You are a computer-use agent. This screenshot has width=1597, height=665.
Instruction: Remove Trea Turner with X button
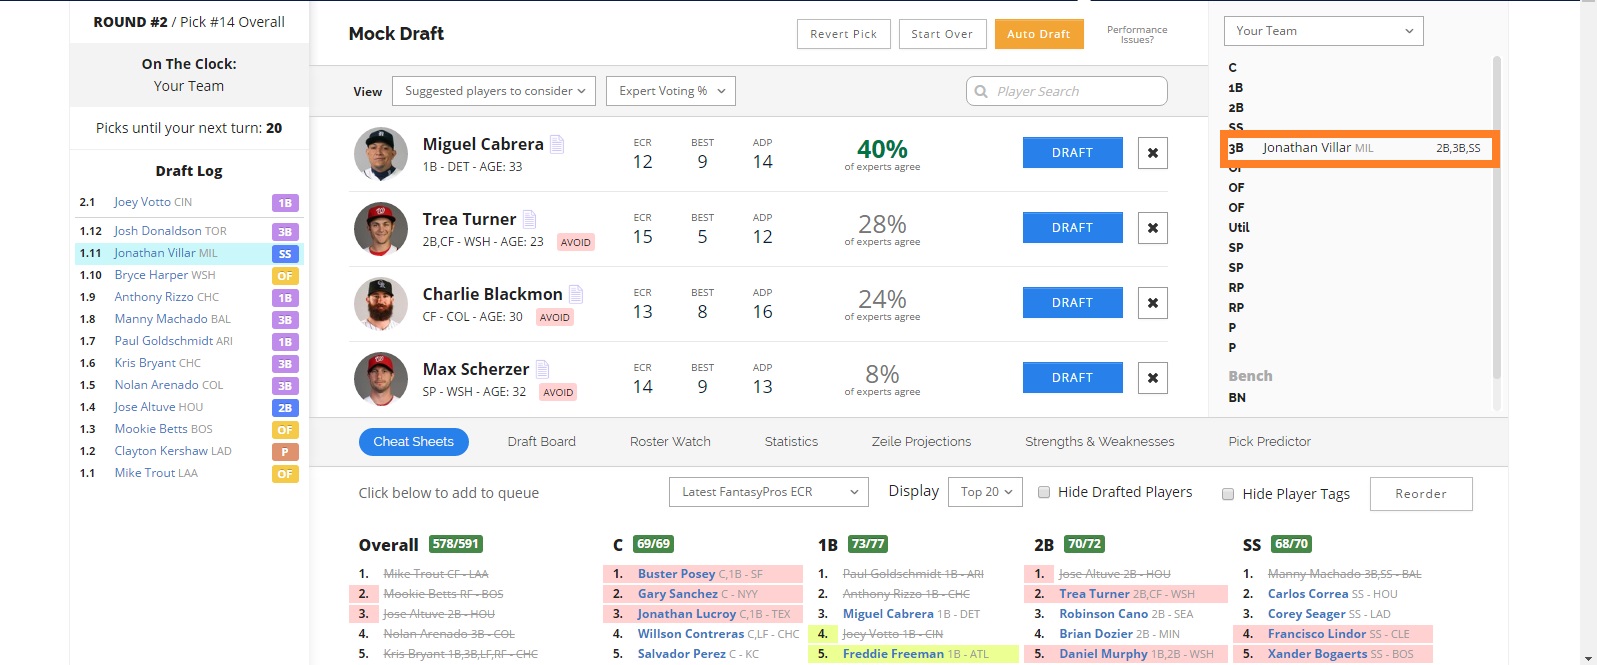(1153, 228)
